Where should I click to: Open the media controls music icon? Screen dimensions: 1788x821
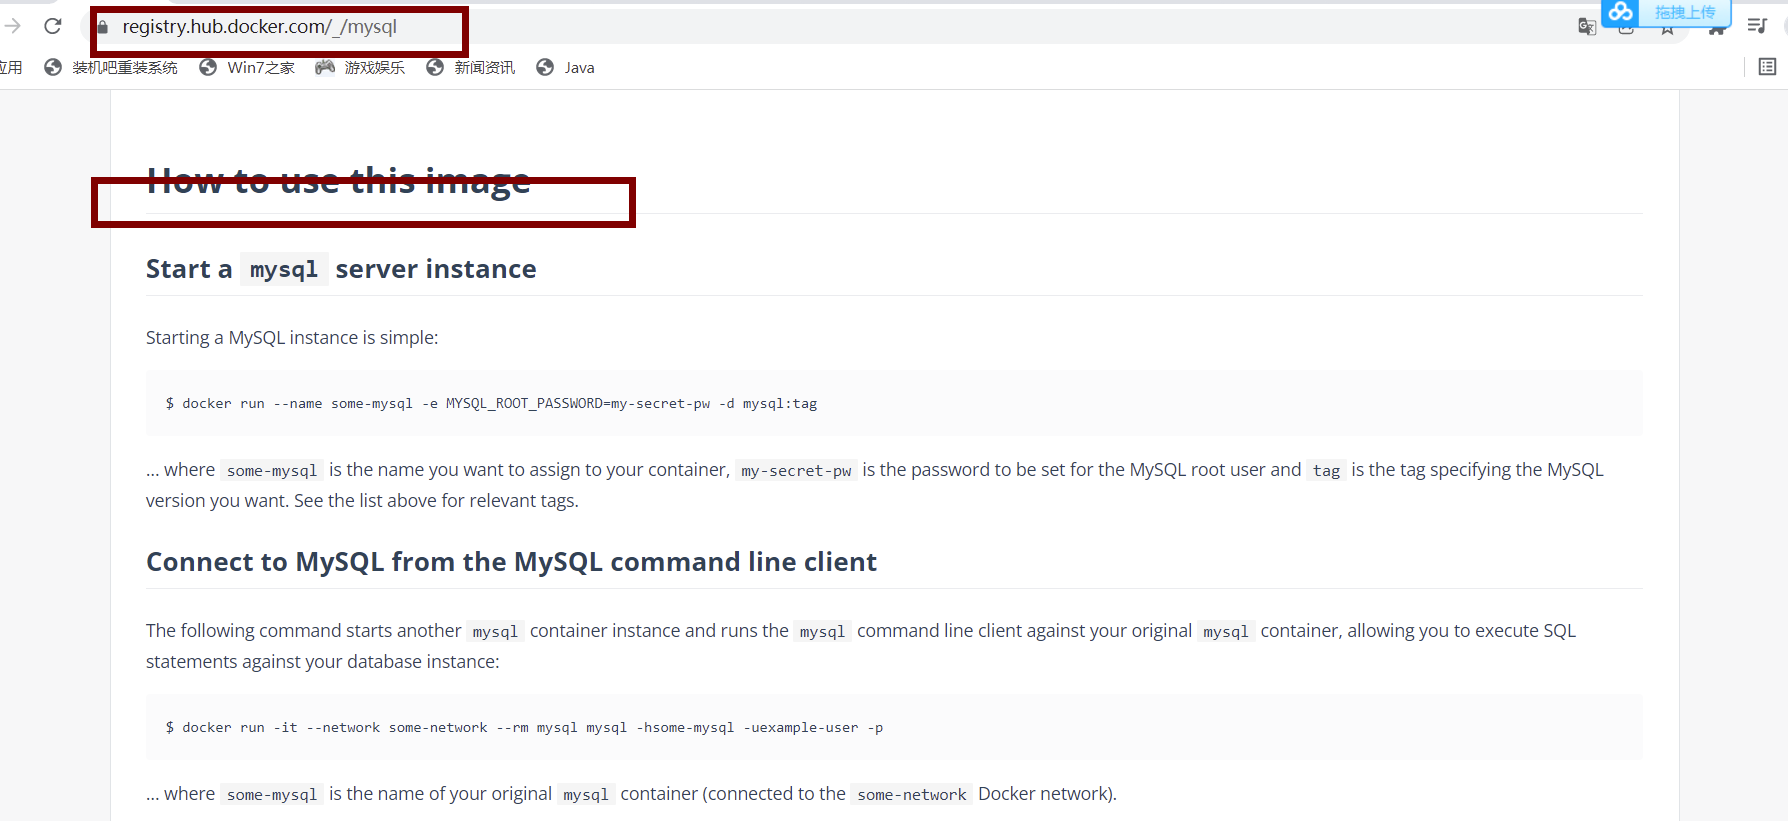tap(1757, 26)
